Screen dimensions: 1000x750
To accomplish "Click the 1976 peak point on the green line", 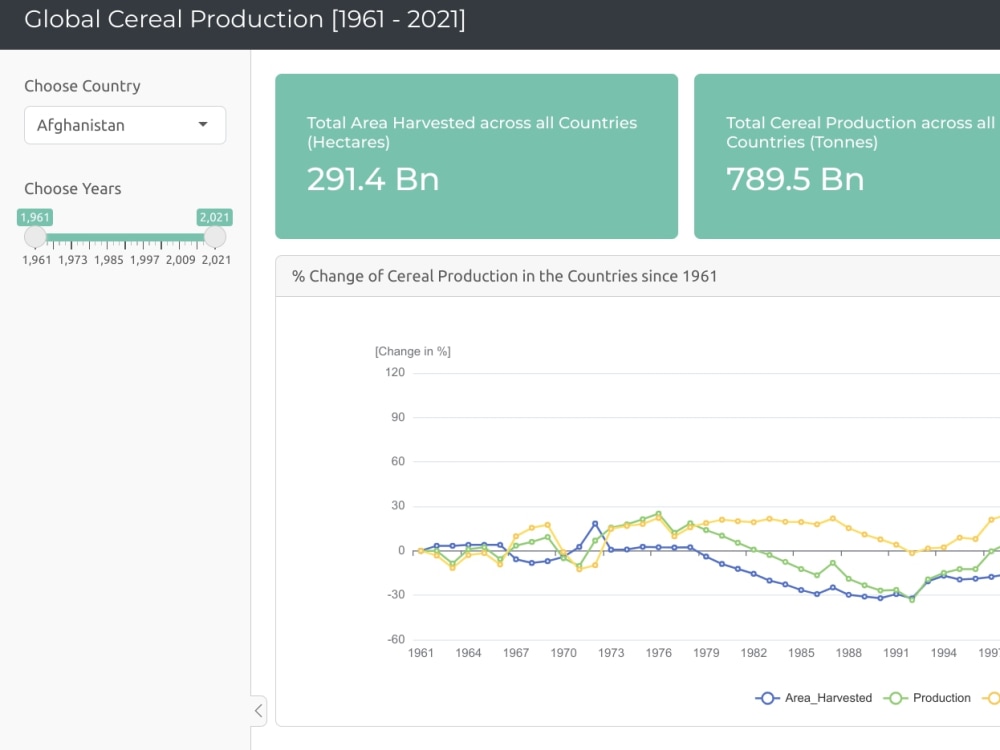I will [658, 514].
